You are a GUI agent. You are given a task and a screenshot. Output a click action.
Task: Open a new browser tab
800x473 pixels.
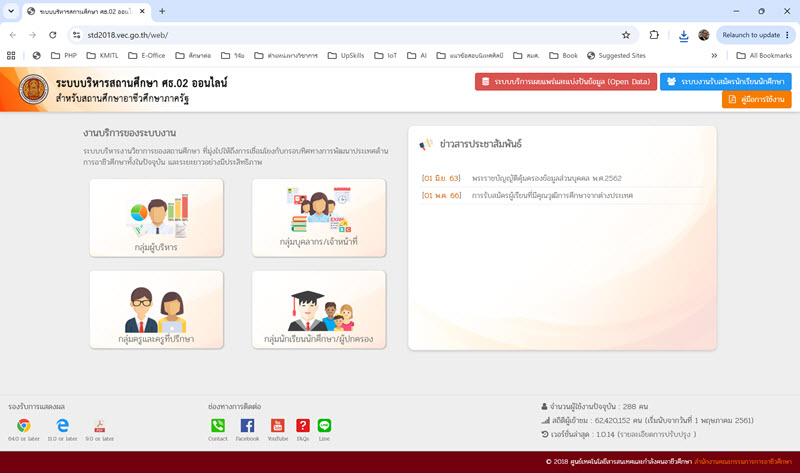162,11
